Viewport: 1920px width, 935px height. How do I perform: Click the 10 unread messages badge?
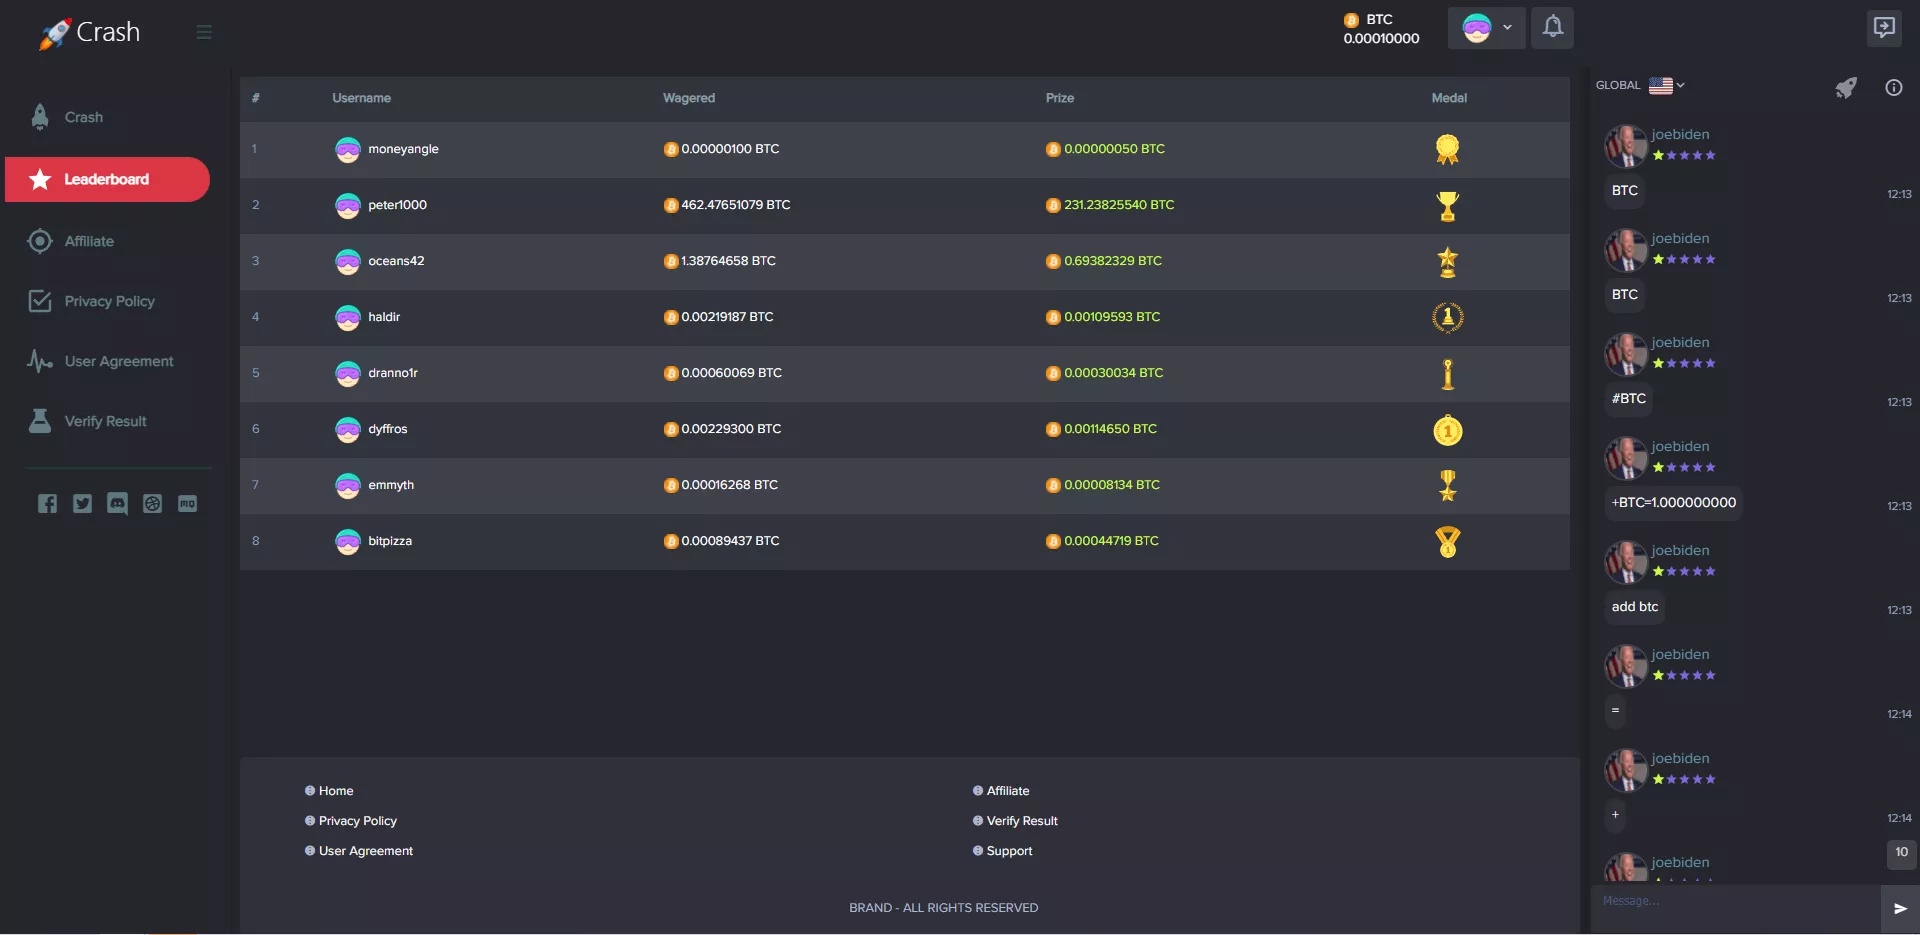(x=1901, y=852)
